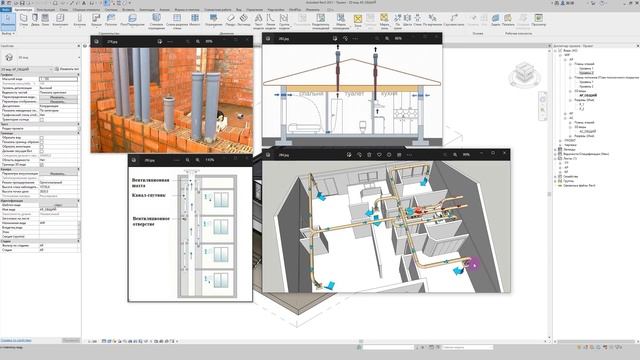The image size is (640, 360).
Task: Select the Railing (Ограждение) tool
Action: (213, 20)
